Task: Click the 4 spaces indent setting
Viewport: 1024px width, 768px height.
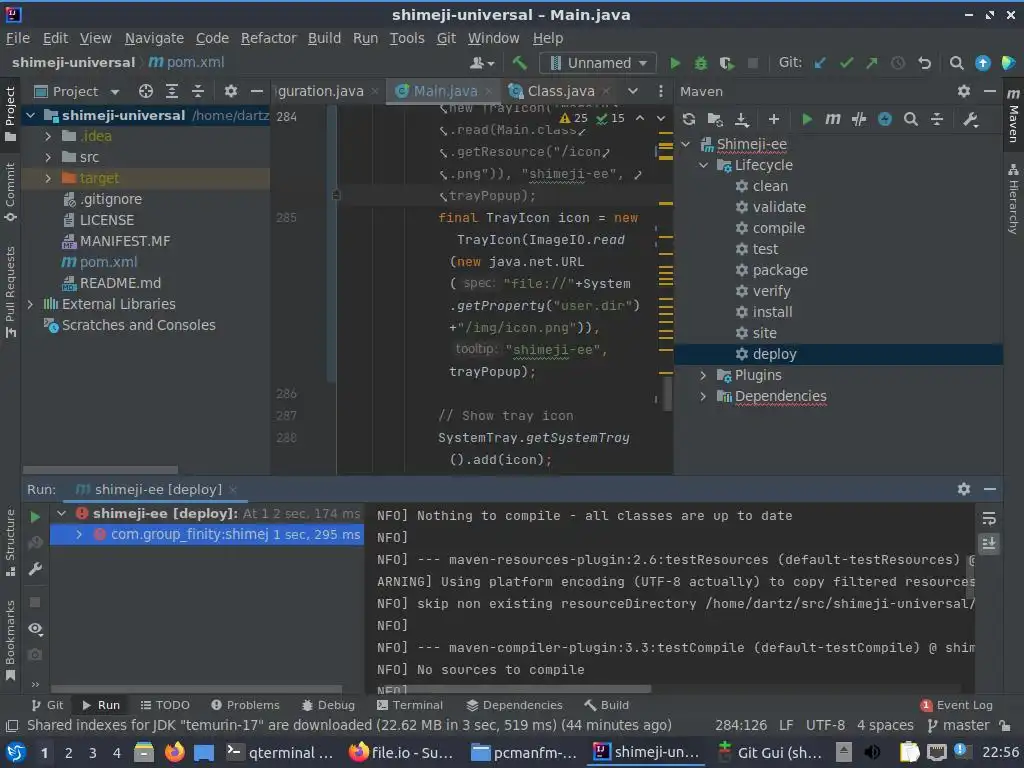Action: click(885, 726)
